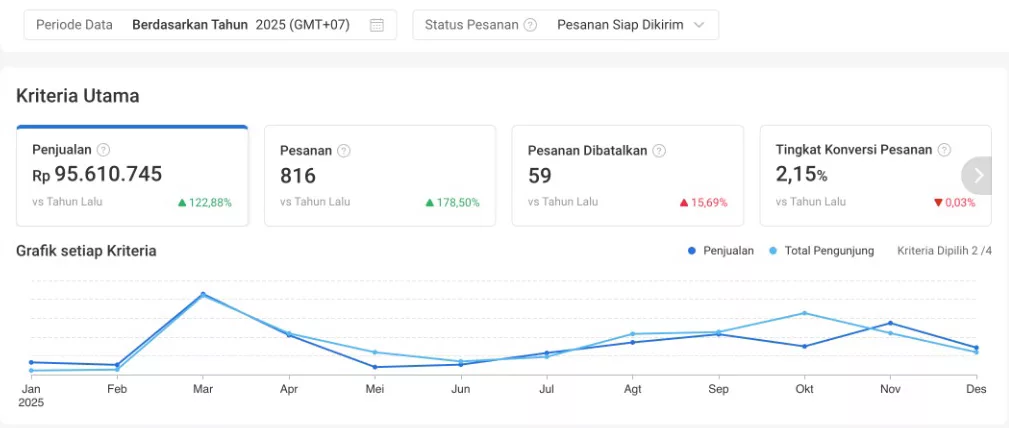The image size is (1009, 428).
Task: Click the Rp 95.610.745 sales value
Action: [x=97, y=174]
